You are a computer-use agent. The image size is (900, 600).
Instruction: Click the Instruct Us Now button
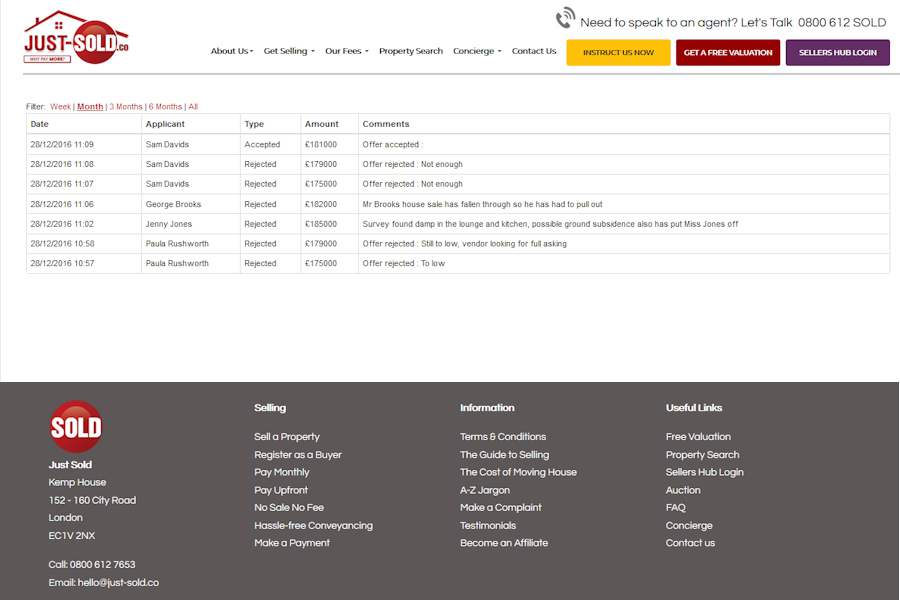[618, 52]
